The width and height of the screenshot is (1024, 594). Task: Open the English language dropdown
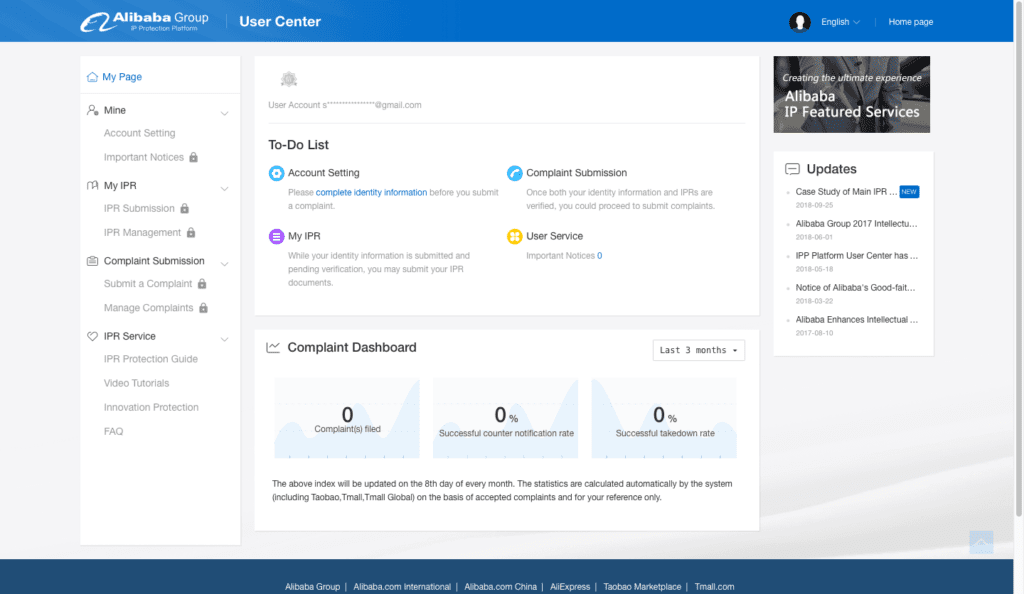[x=840, y=22]
